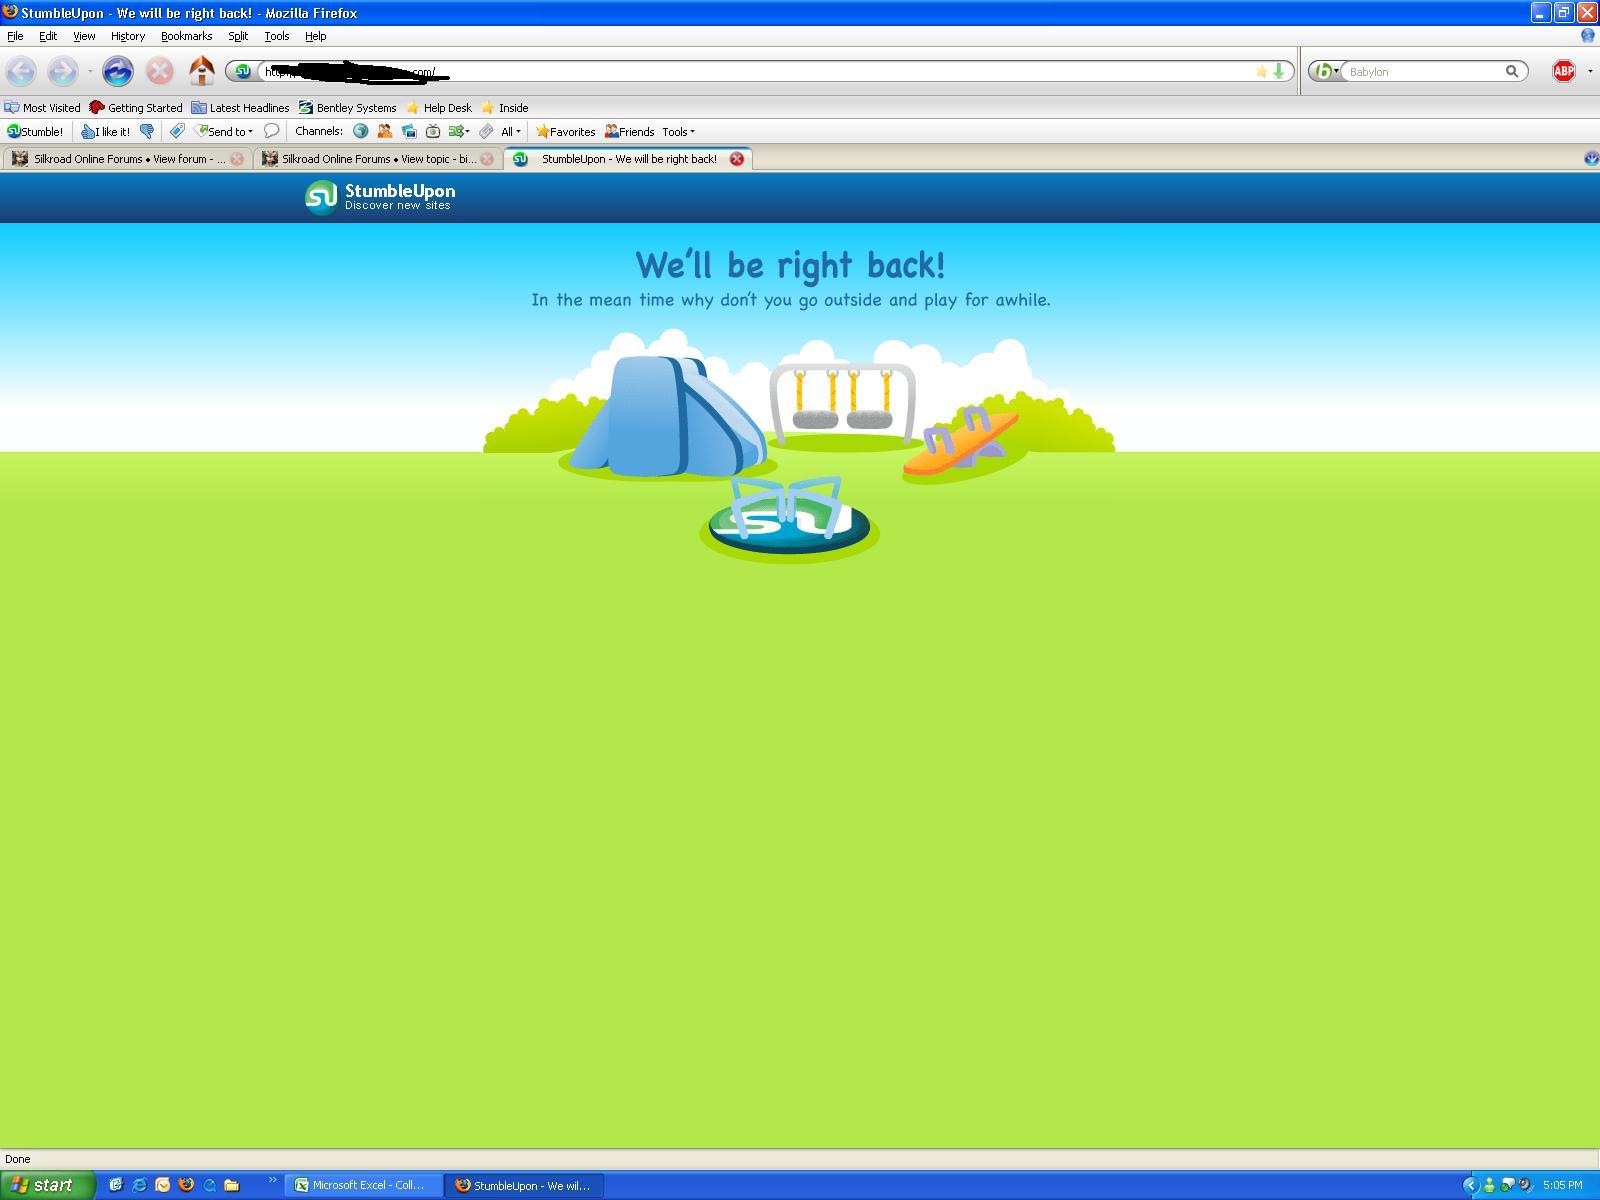Image resolution: width=1600 pixels, height=1200 pixels.
Task: Open the All channels dropdown
Action: tap(511, 131)
